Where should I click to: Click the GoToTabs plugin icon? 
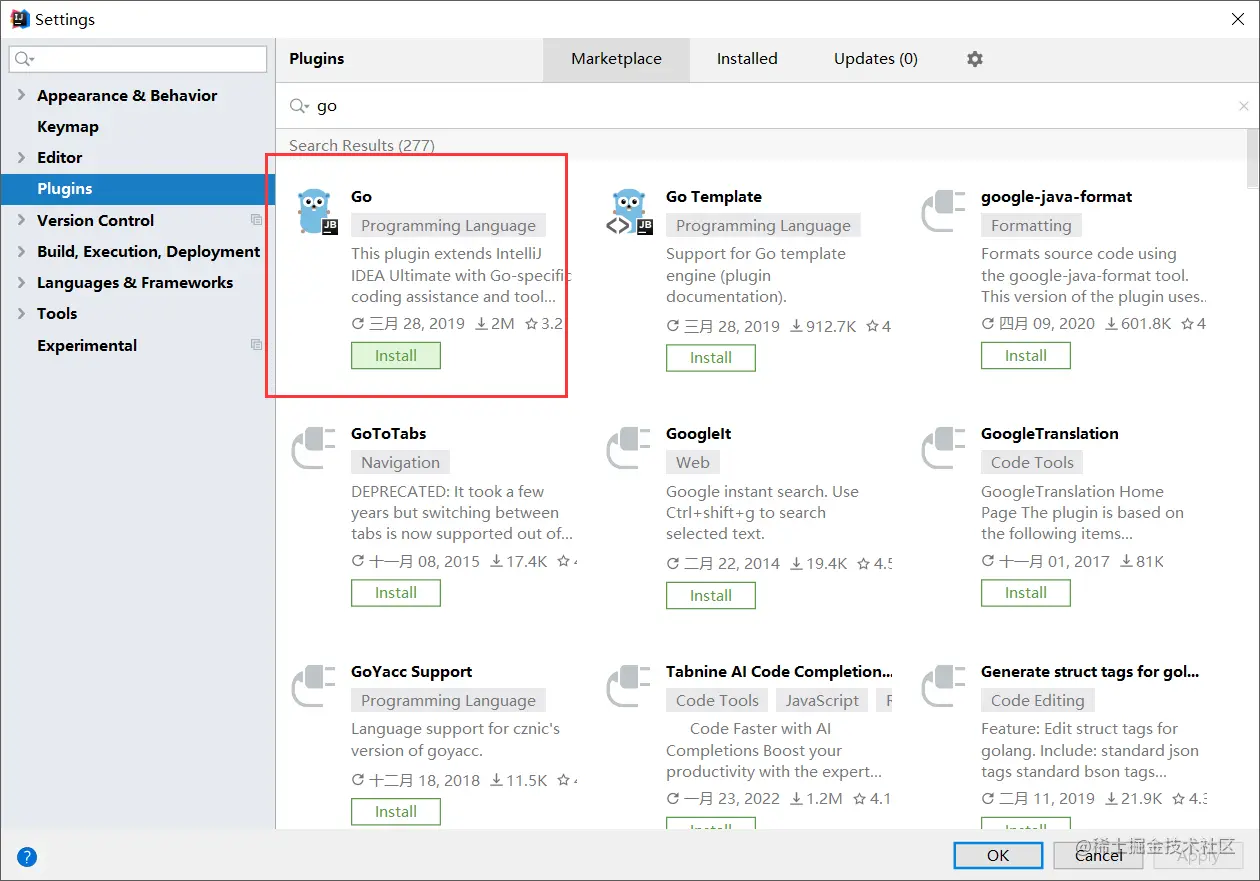coord(313,448)
